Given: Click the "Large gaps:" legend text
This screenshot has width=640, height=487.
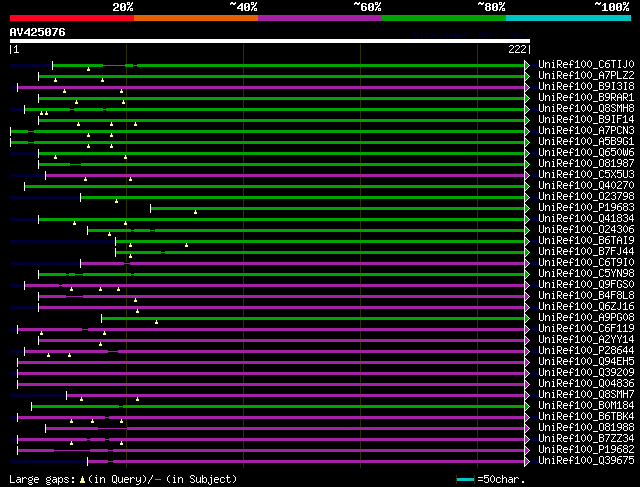Looking at the screenshot, I should pyautogui.click(x=42, y=480).
